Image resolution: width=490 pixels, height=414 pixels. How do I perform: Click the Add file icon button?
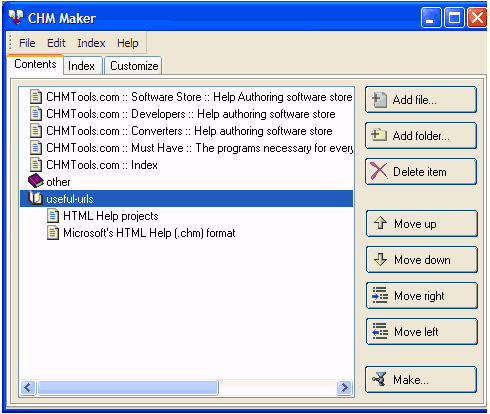pos(379,100)
